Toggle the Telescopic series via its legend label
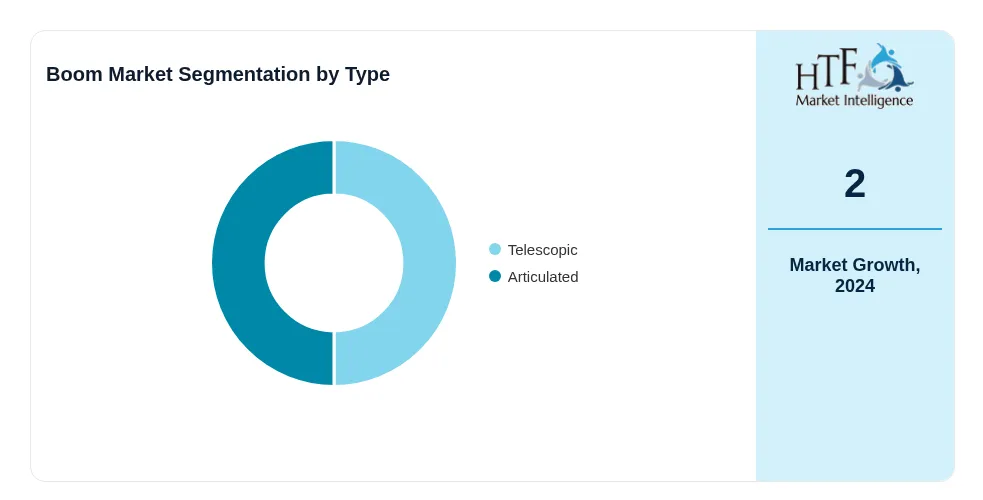The image size is (983, 500). point(542,250)
